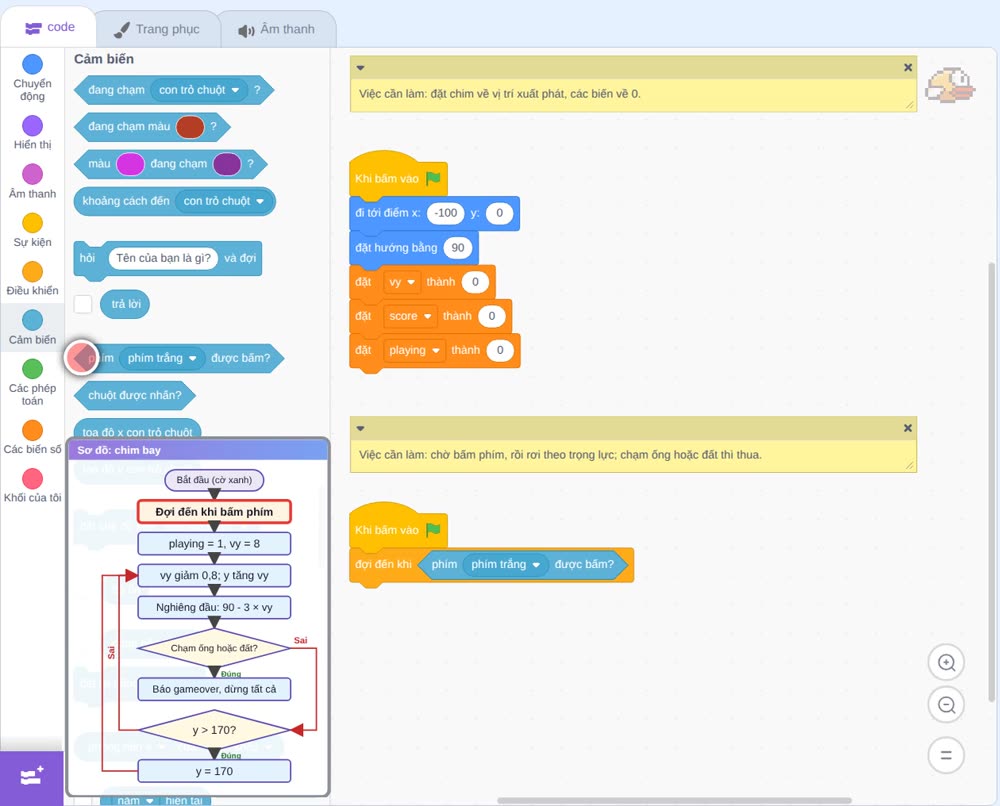Open the score variable dropdown
The height and width of the screenshot is (806, 1000).
pos(410,316)
